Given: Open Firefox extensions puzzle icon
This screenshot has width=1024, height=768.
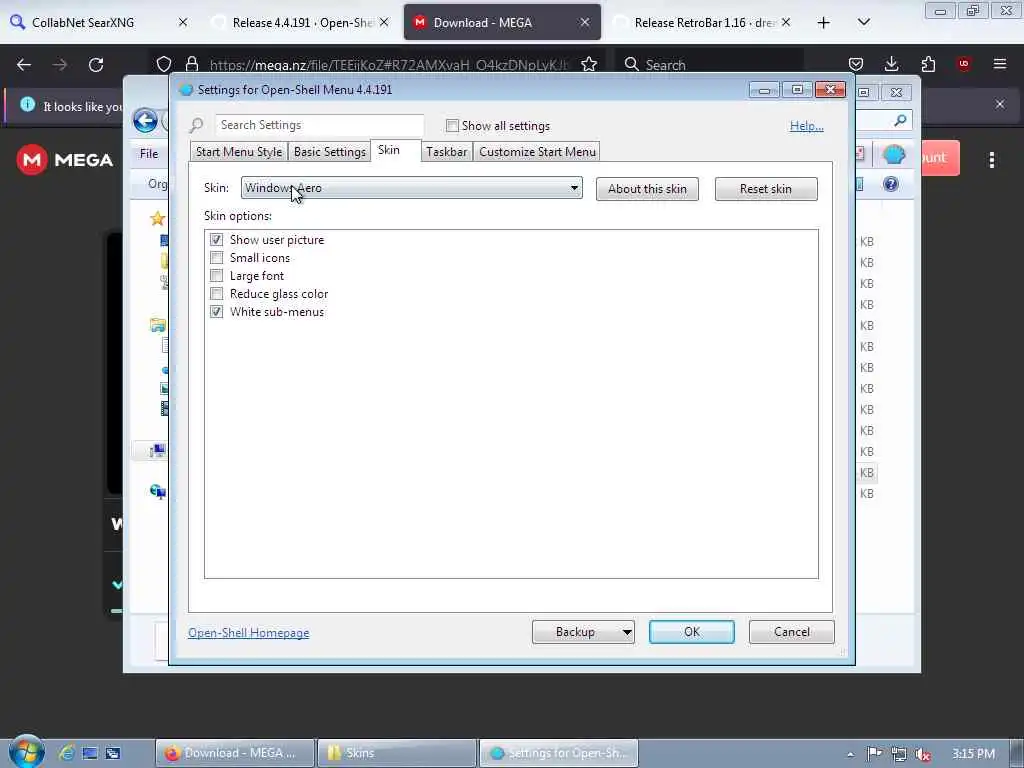Looking at the screenshot, I should 928,64.
